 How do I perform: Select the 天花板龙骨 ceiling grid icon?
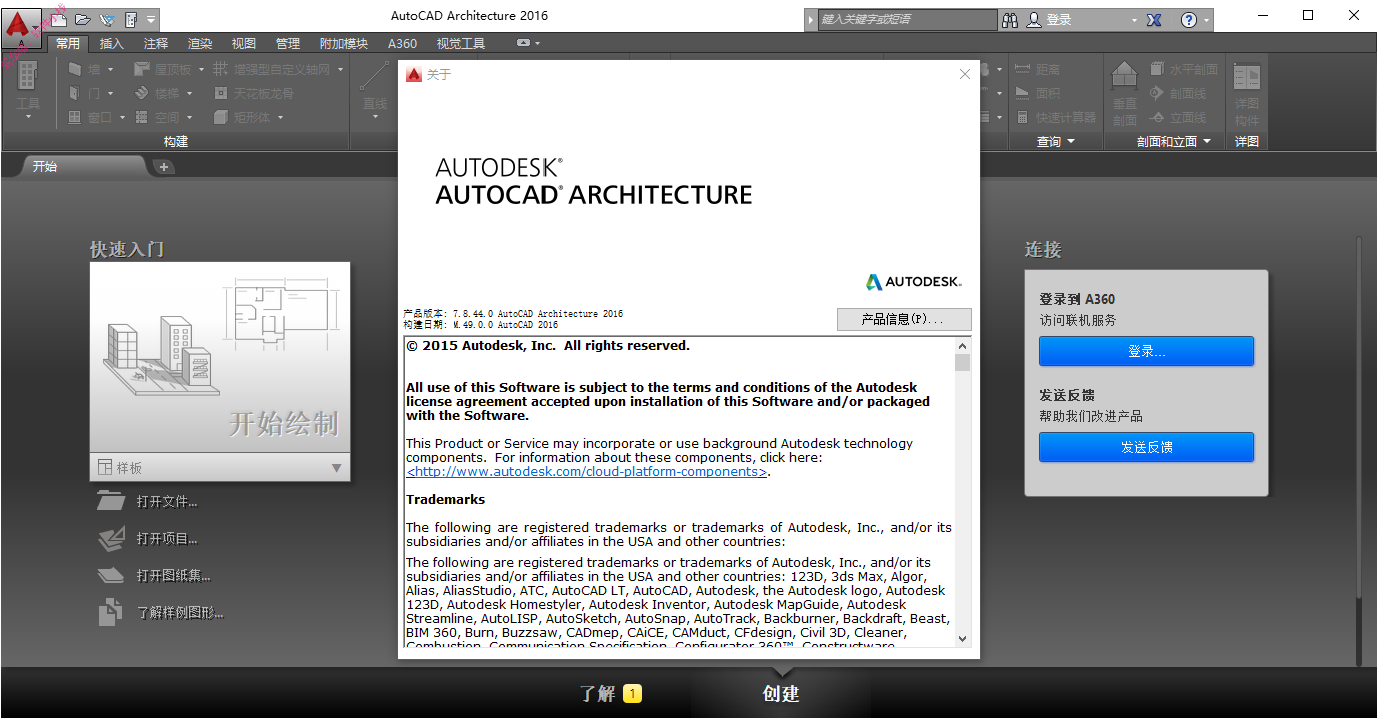[x=221, y=93]
